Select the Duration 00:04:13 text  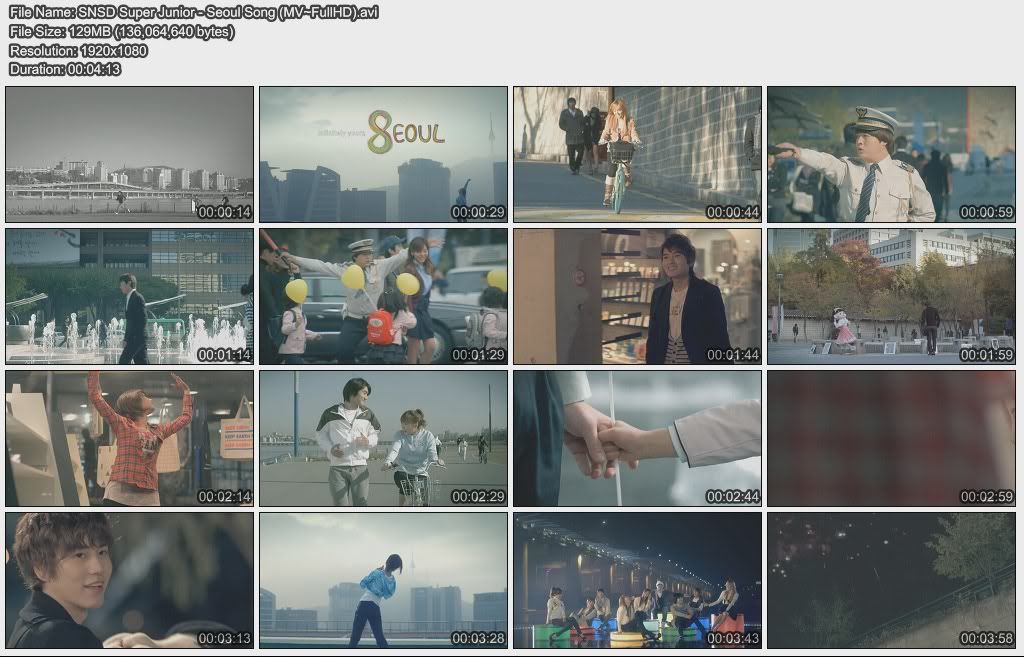(x=65, y=69)
